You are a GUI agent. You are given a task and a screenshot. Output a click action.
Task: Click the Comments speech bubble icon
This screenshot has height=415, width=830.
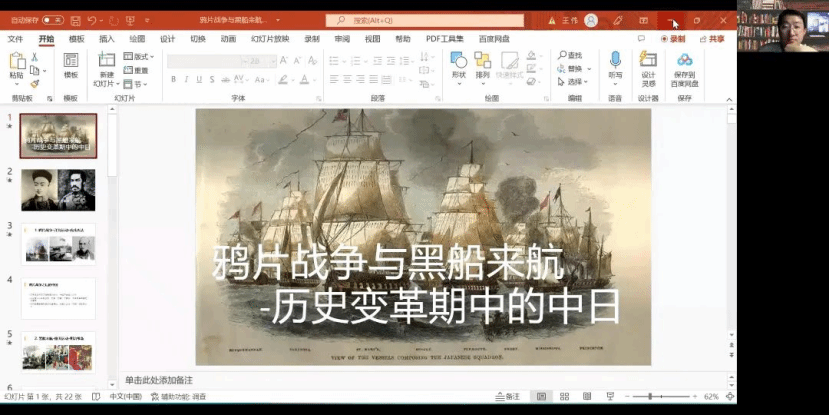tap(641, 39)
